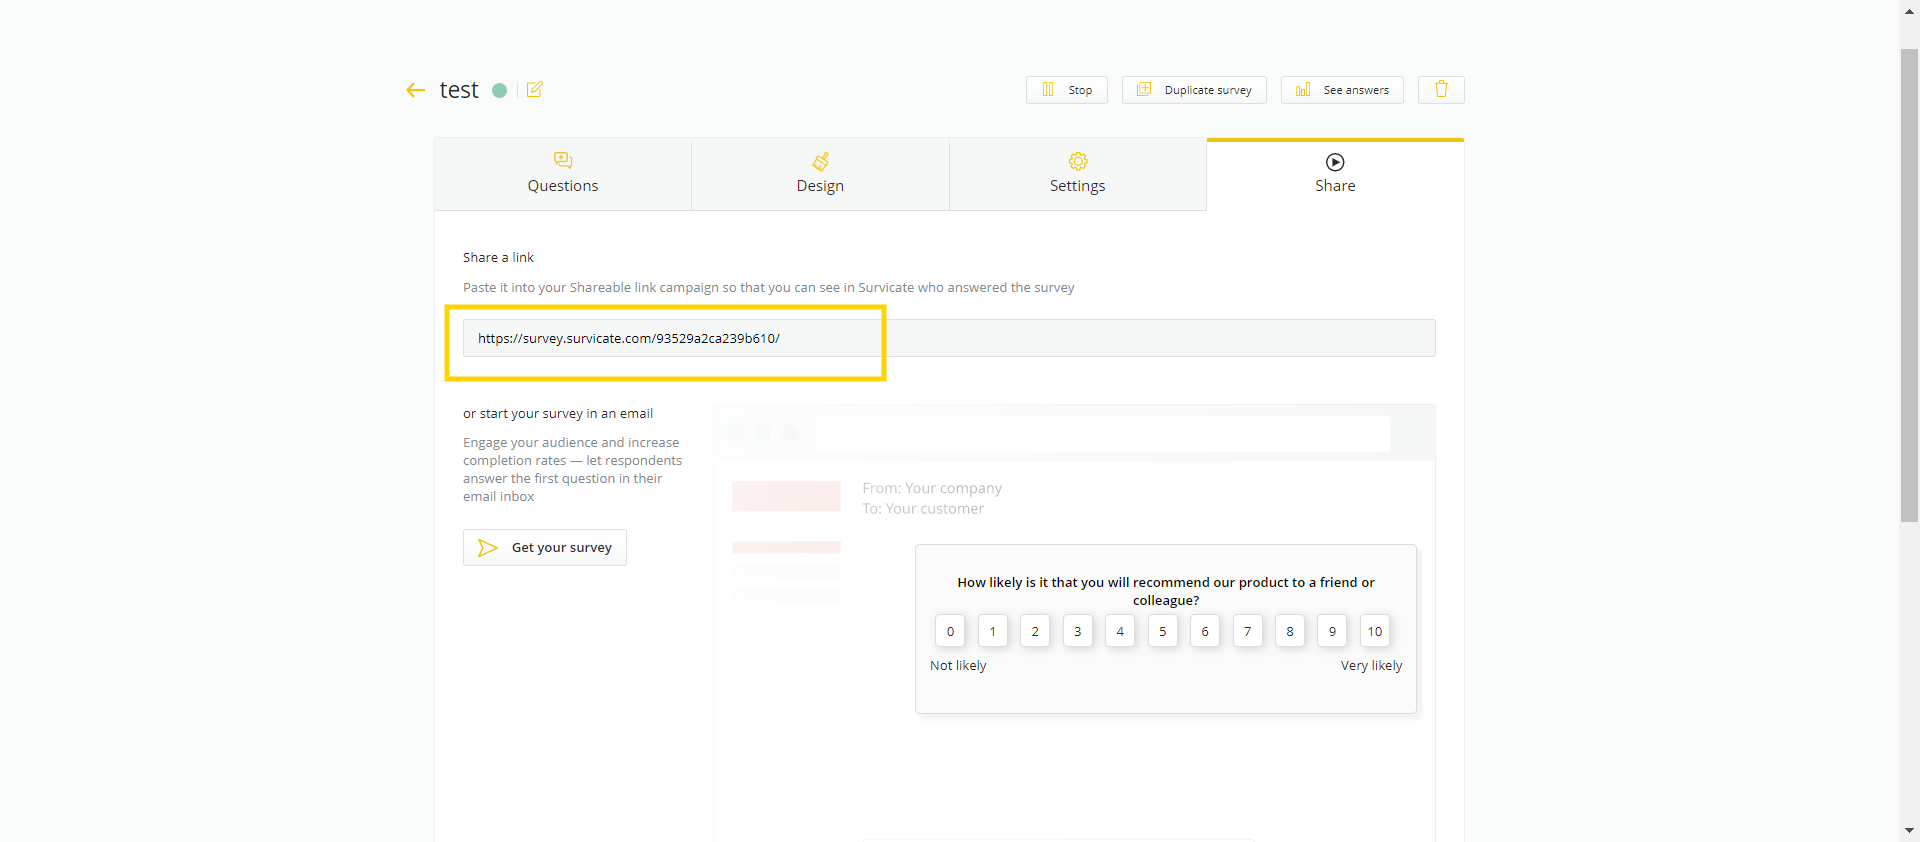Screen dimensions: 1920x842
Task: Click 'or start your survey in an email' text
Action: pos(558,414)
